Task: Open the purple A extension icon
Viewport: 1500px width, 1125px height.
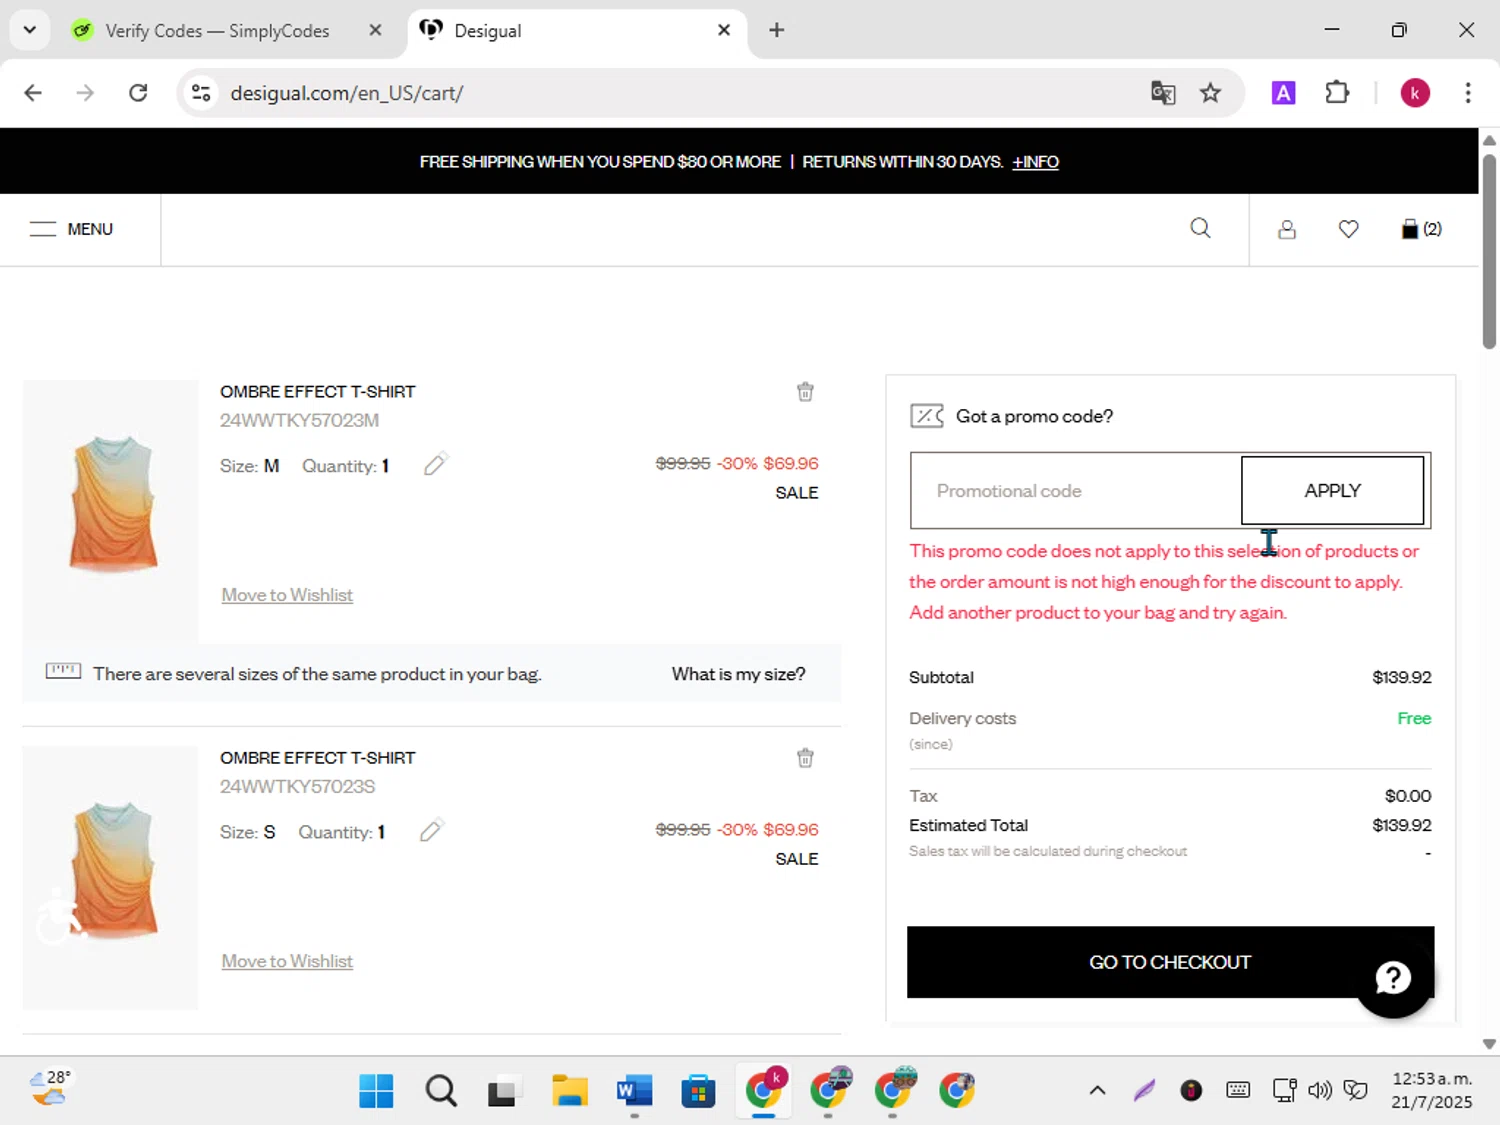Action: (1283, 93)
